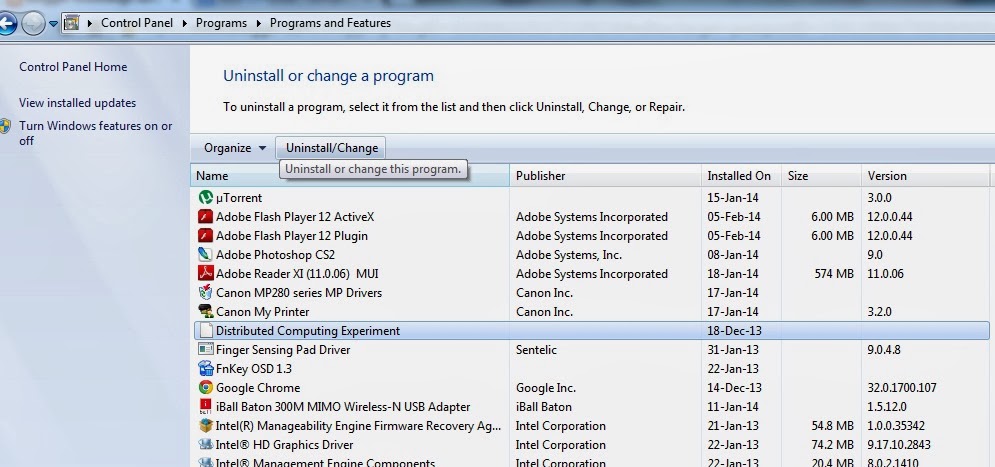This screenshot has height=467, width=995.
Task: Click the Uninstall/Change button
Action: 331,148
